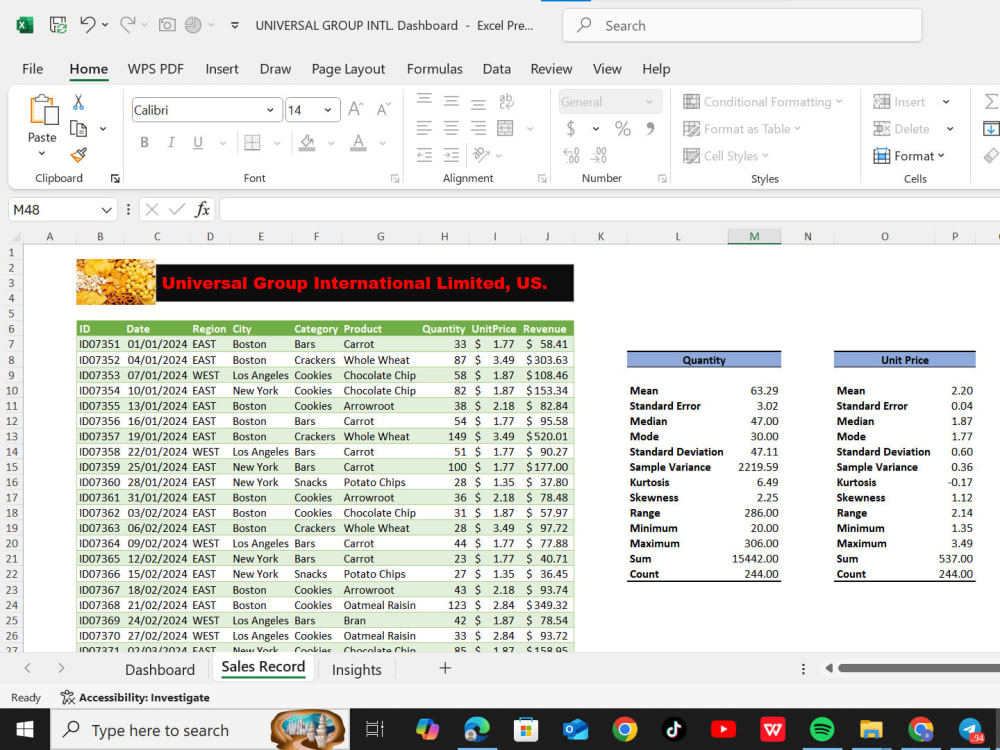Open the Formulas ribbon tab

pos(434,69)
